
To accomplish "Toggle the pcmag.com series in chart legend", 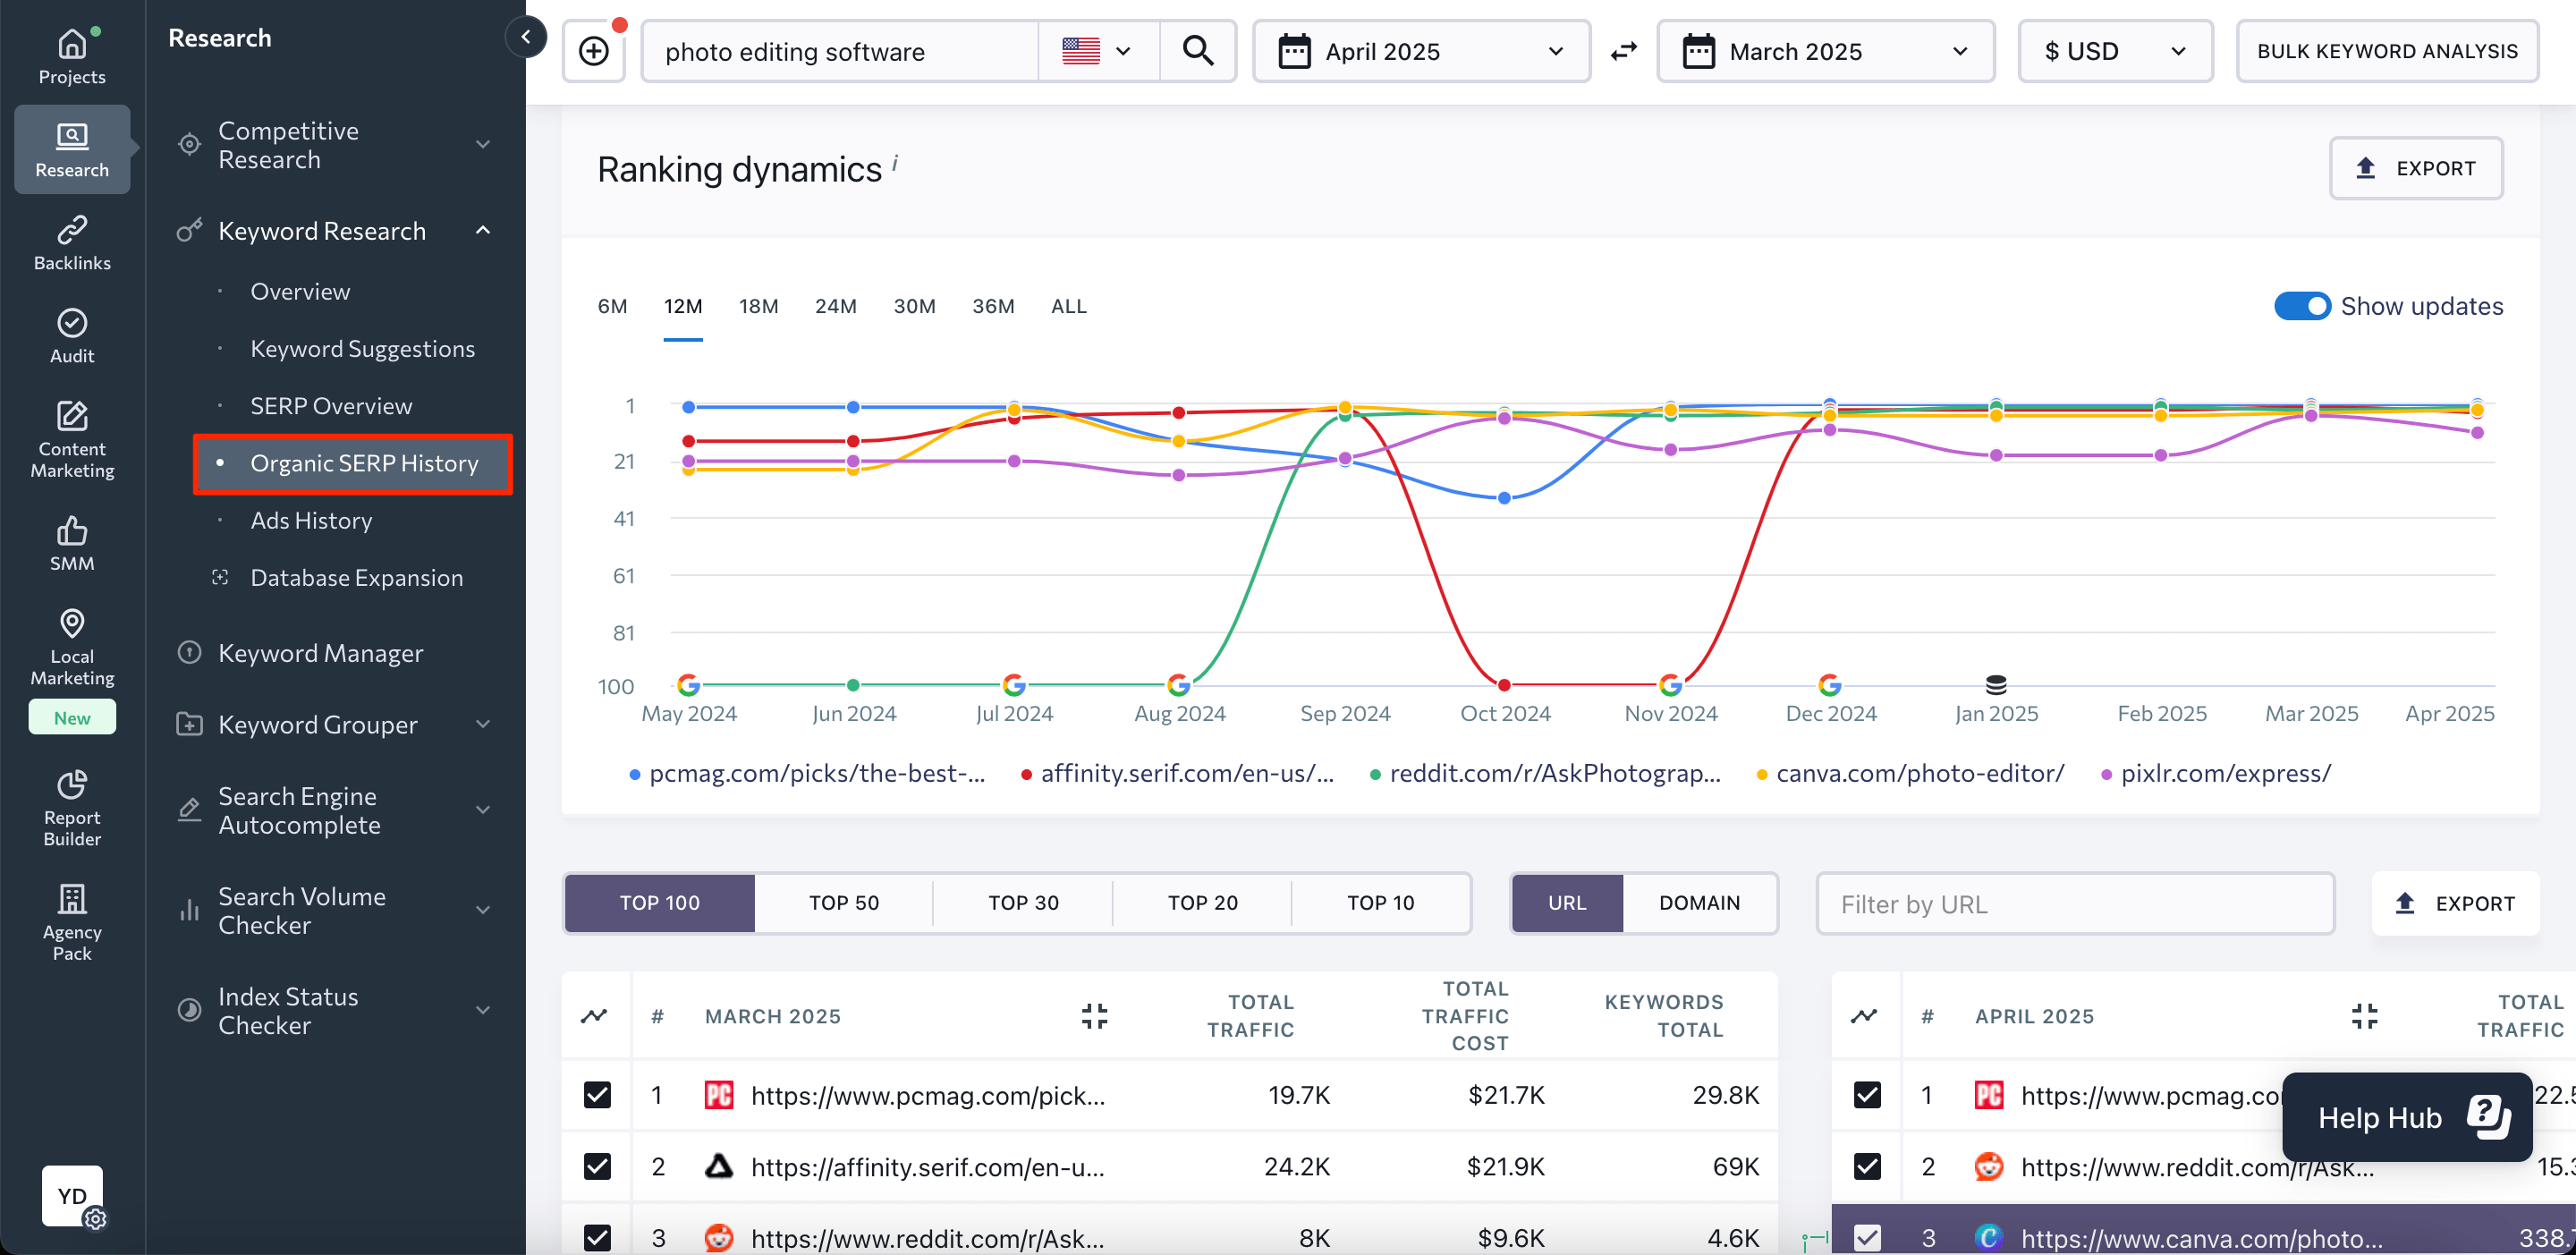I will [806, 773].
